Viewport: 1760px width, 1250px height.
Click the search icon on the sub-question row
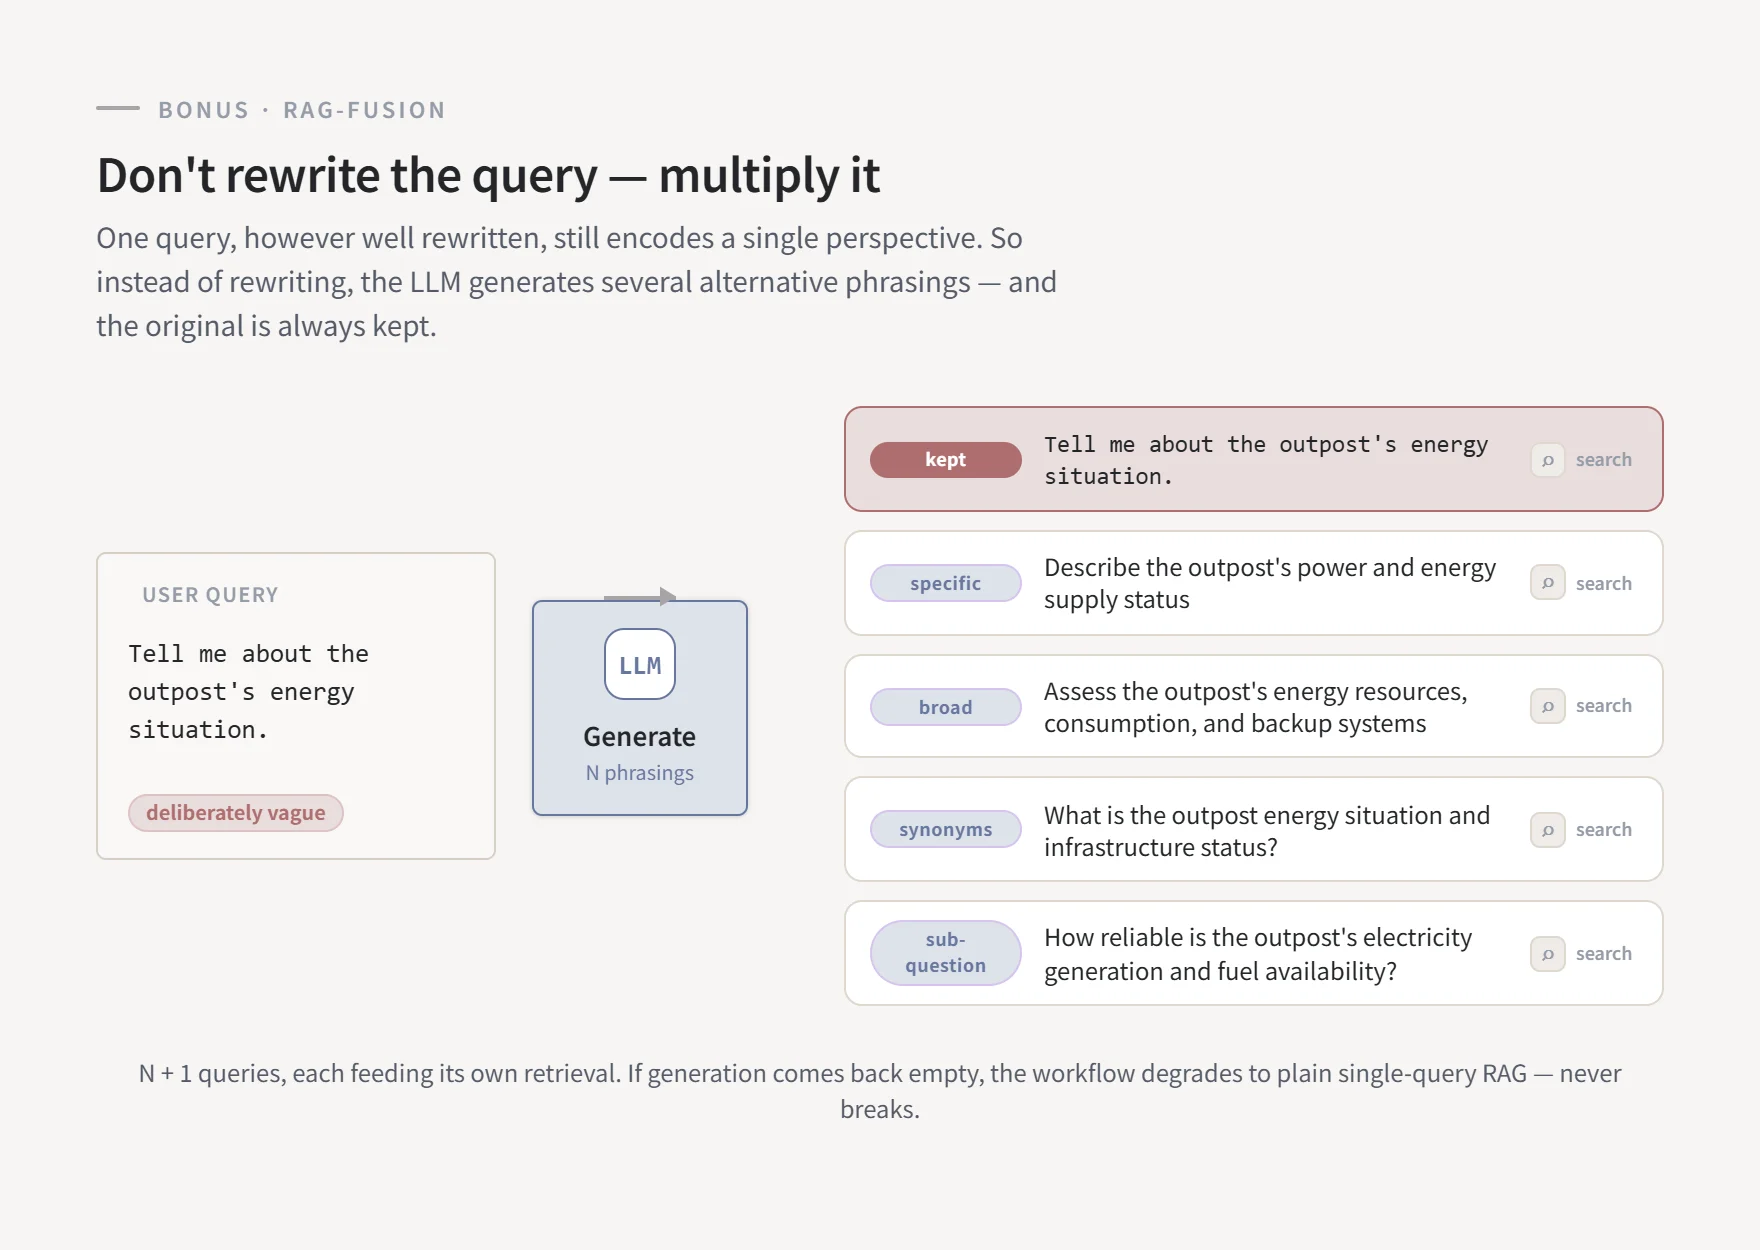click(1547, 954)
